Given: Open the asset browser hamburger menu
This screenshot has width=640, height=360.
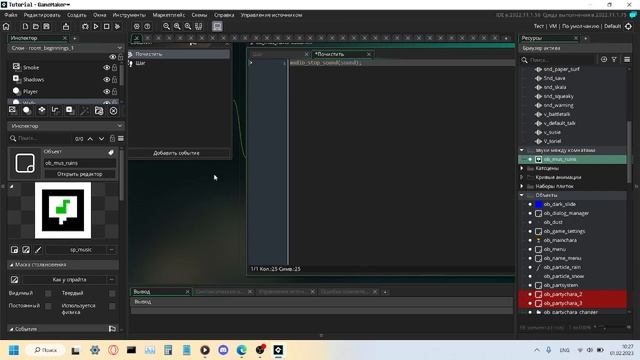Looking at the screenshot, I should 627,60.
